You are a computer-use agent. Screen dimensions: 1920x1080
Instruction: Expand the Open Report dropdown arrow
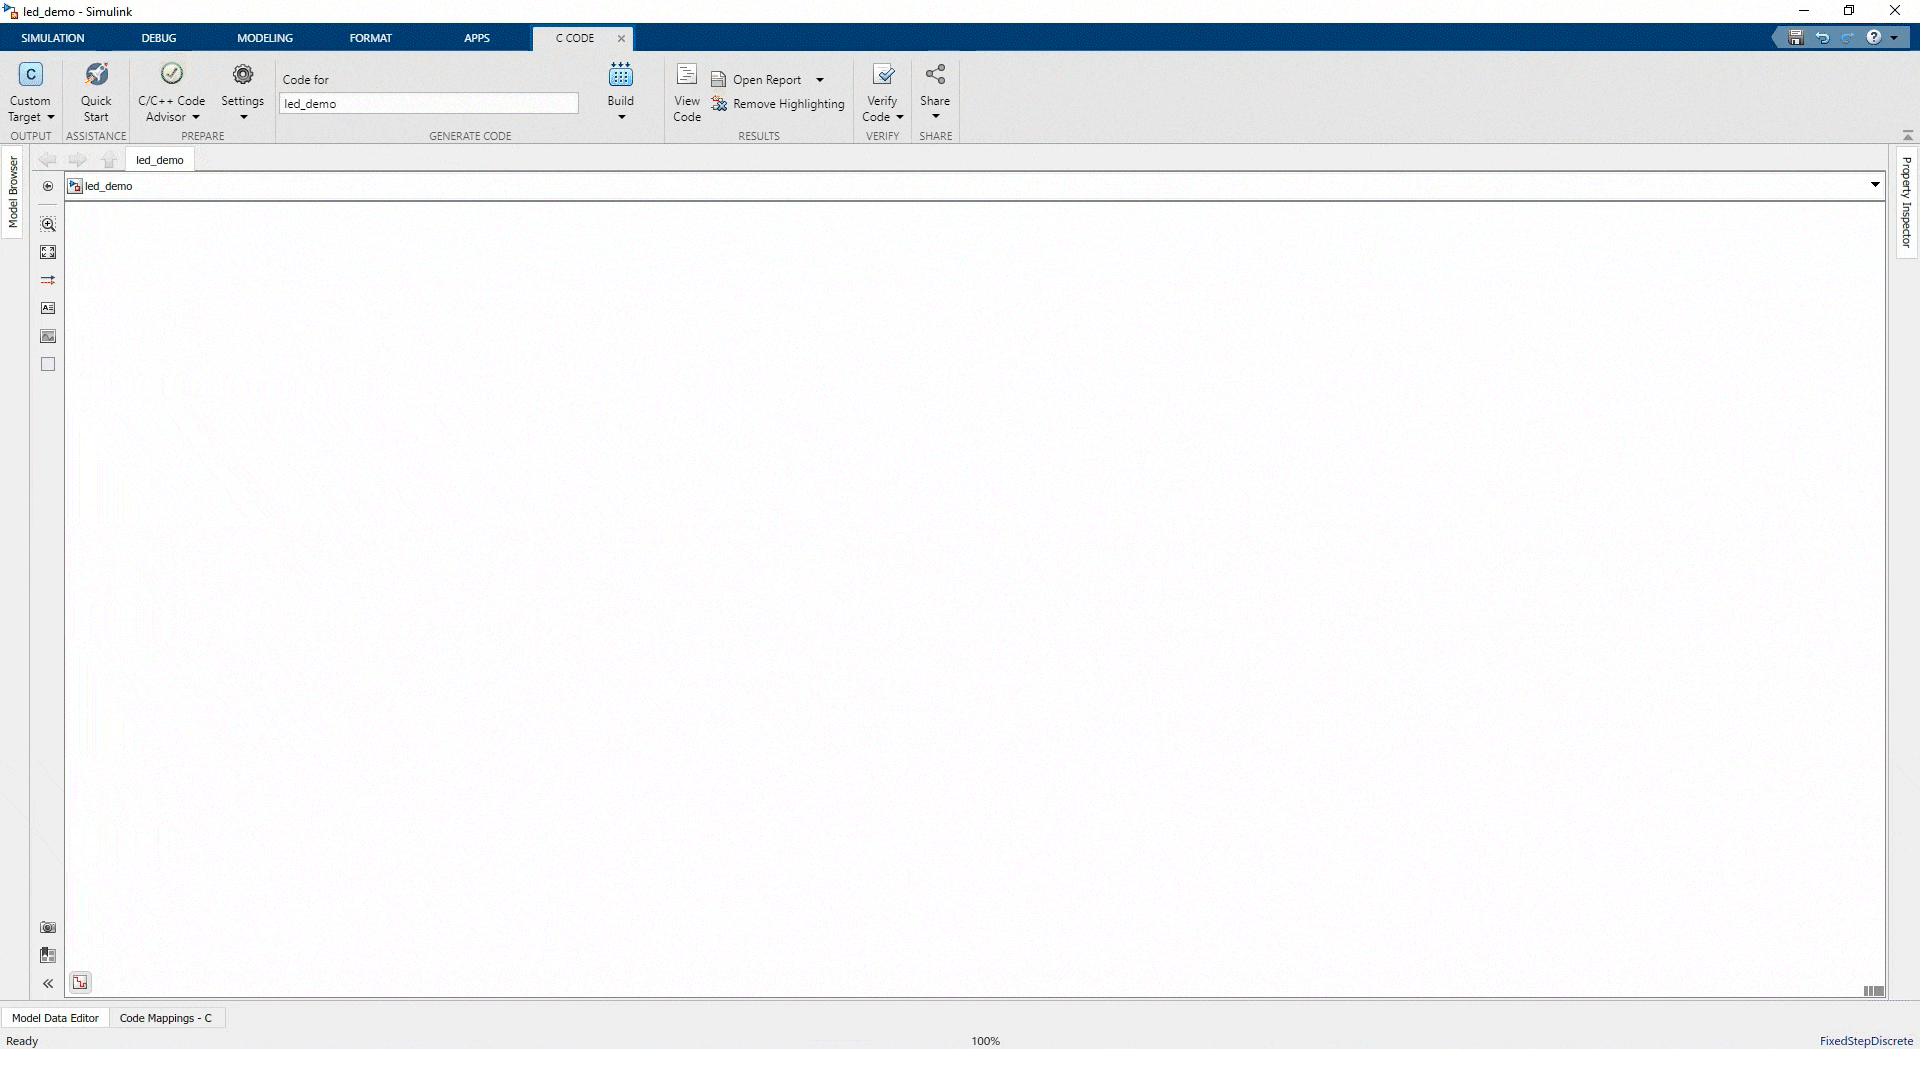click(820, 80)
